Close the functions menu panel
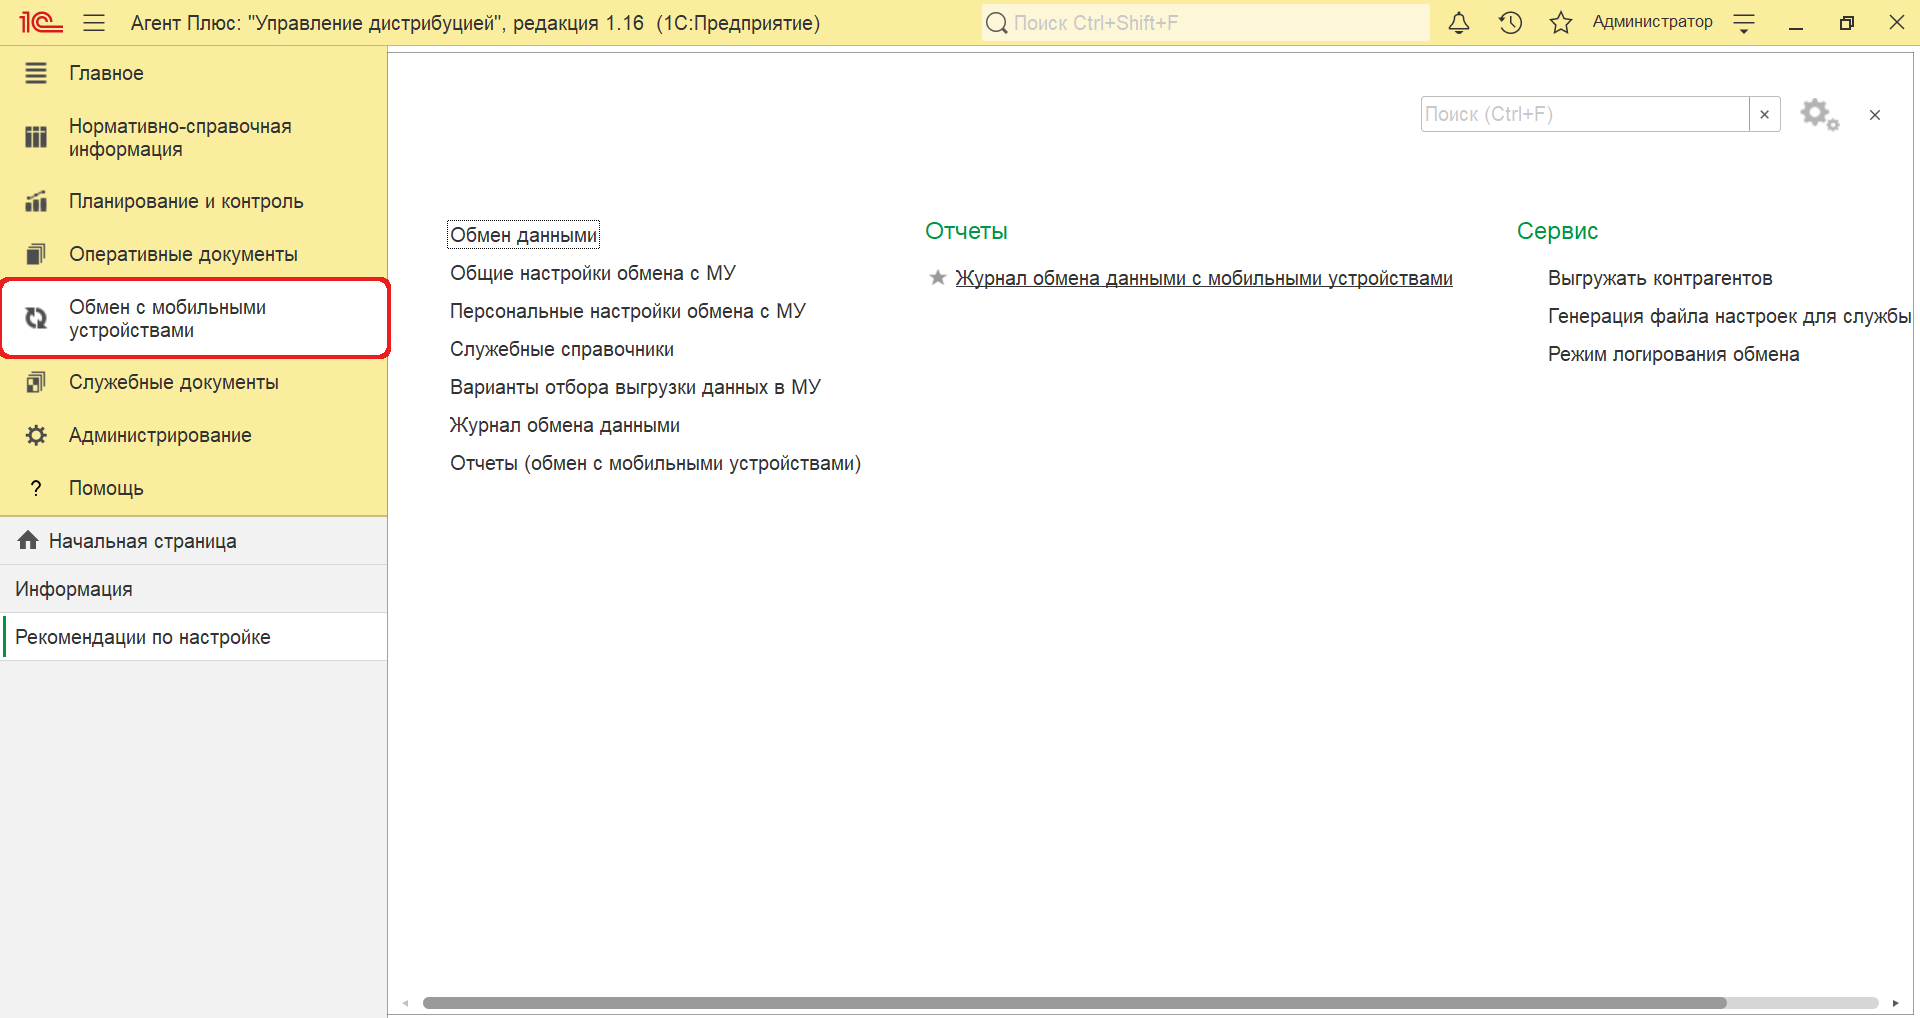 pyautogui.click(x=1875, y=115)
